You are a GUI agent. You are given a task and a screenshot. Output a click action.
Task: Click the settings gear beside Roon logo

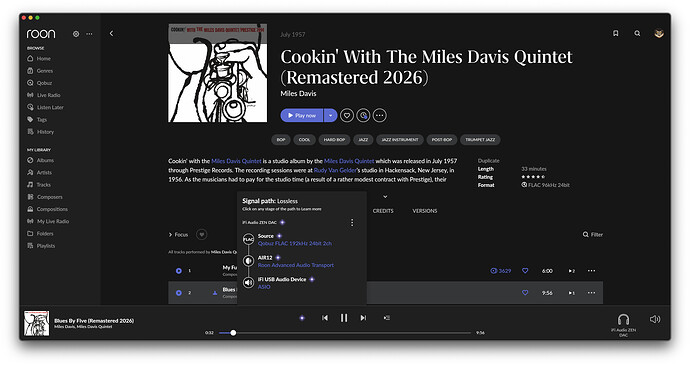pyautogui.click(x=76, y=34)
